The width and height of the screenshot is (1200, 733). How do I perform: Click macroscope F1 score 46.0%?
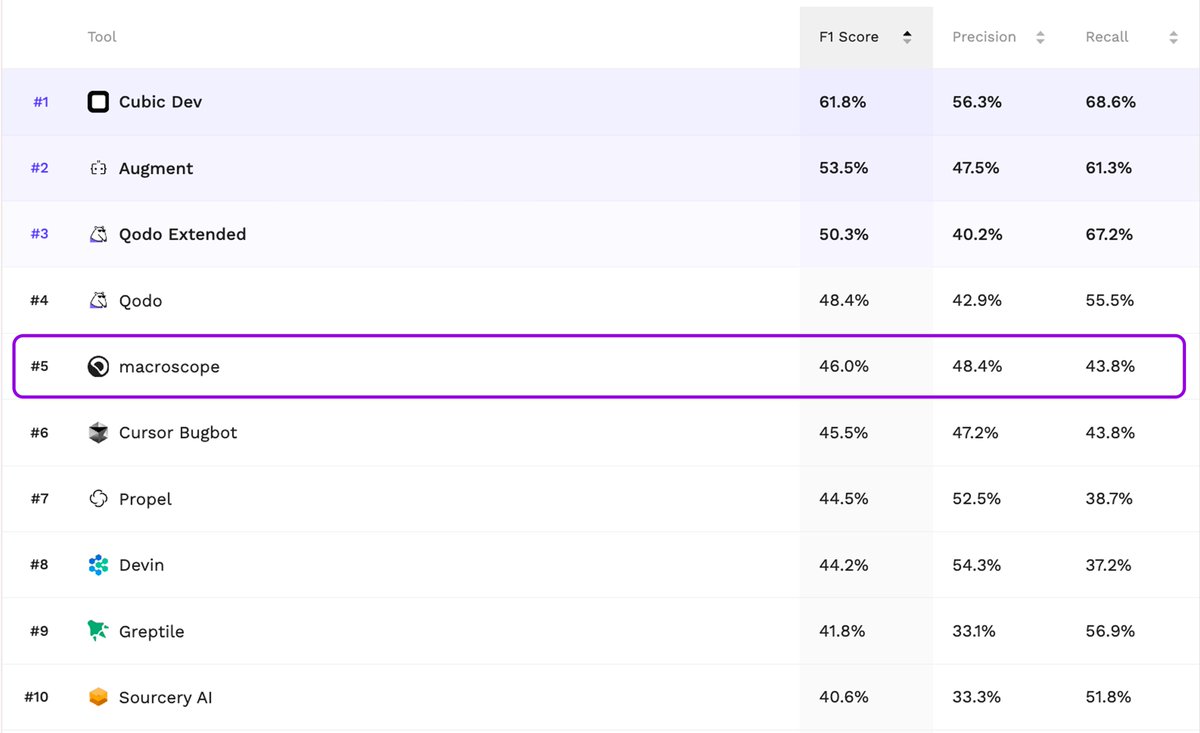pyautogui.click(x=844, y=366)
